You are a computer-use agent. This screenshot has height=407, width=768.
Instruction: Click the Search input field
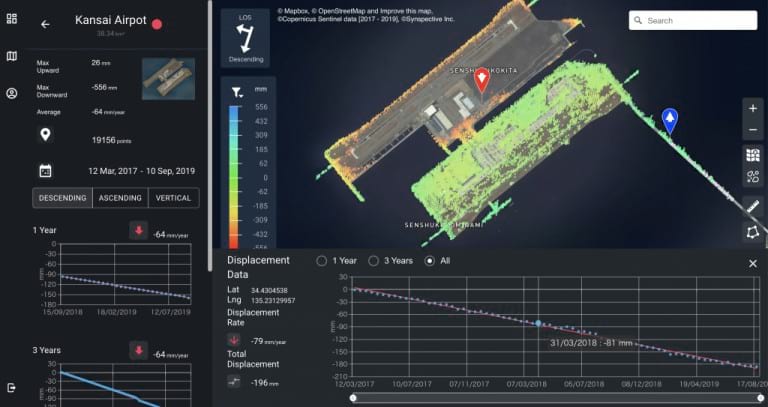coord(691,20)
